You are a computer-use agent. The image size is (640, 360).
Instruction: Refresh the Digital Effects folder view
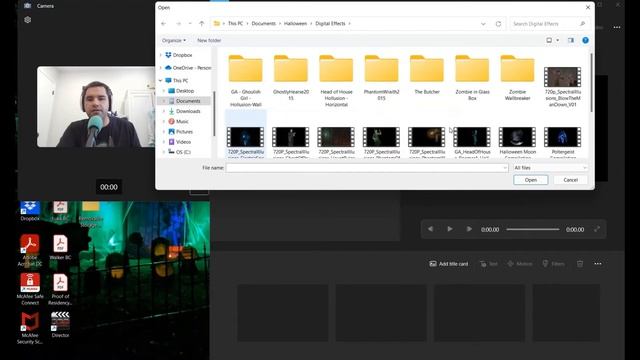[x=498, y=24]
